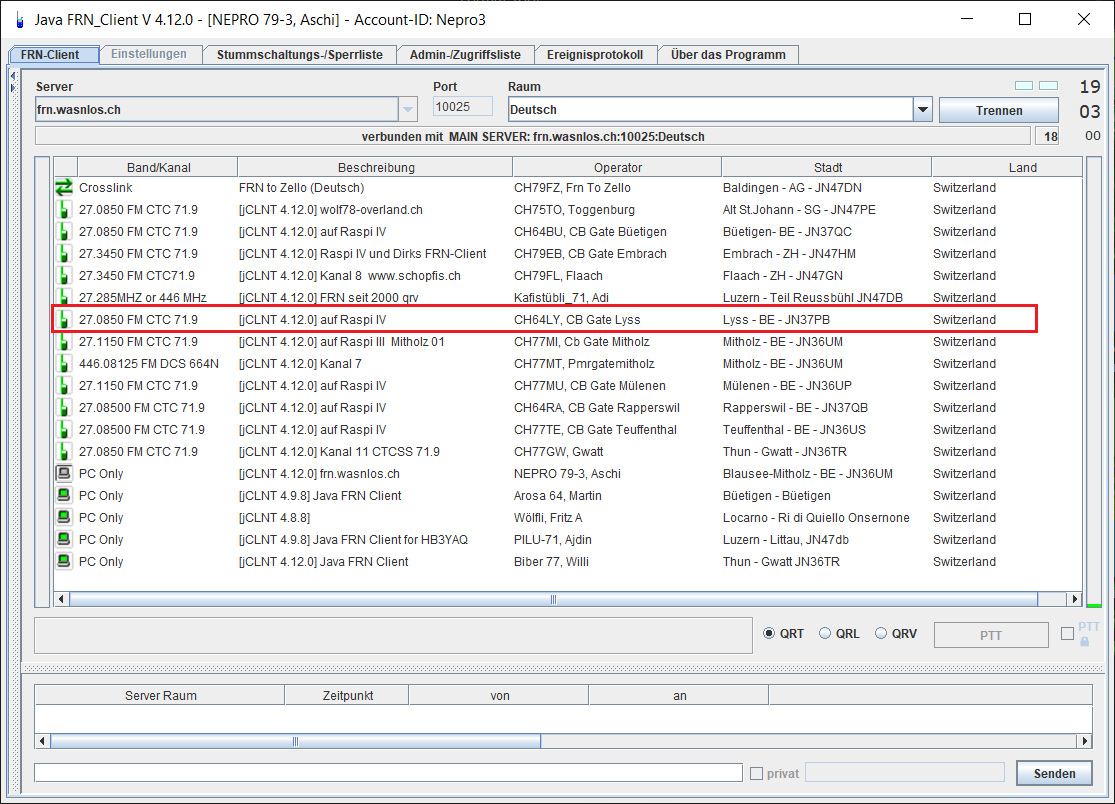The width and height of the screenshot is (1115, 804).
Task: Open Stummschaltungs-/Sperrliste tab
Action: 299,55
